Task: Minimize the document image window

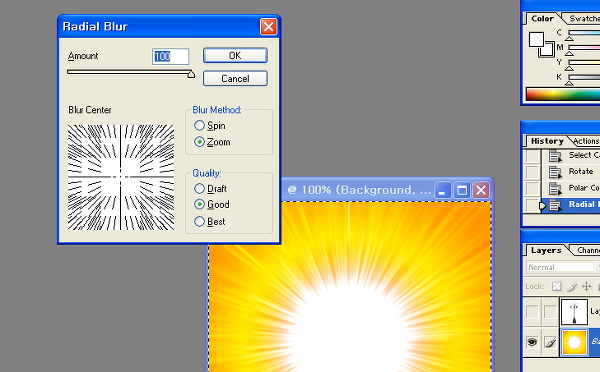Action: click(442, 190)
